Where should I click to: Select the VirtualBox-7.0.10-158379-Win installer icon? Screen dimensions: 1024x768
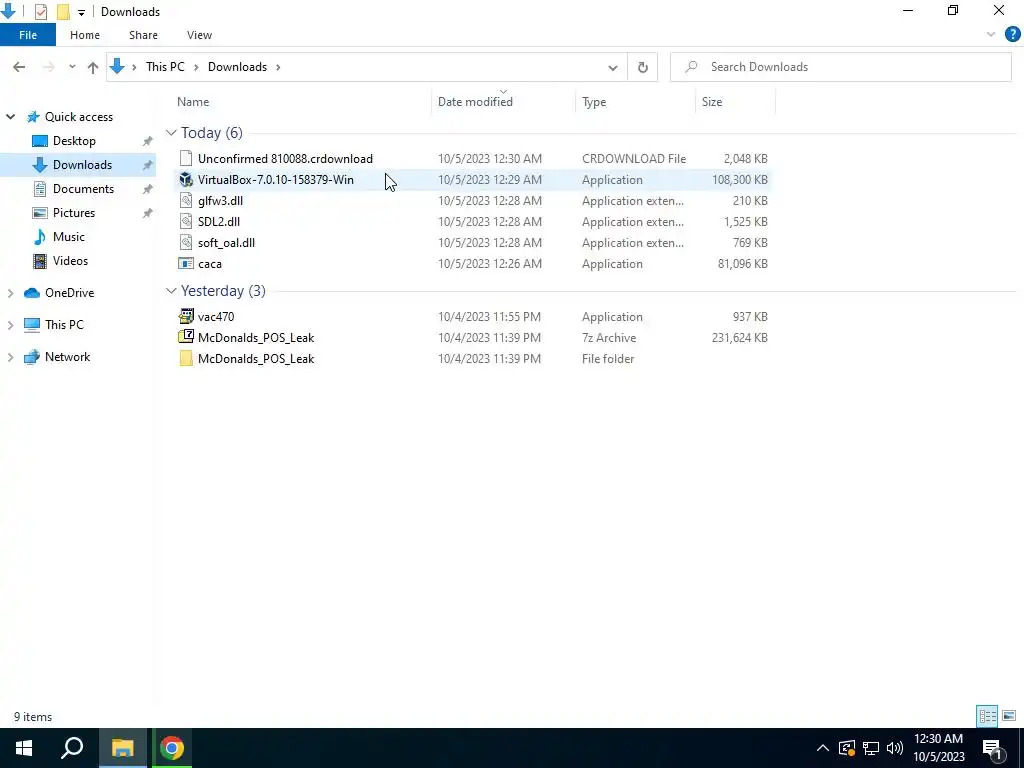point(186,180)
